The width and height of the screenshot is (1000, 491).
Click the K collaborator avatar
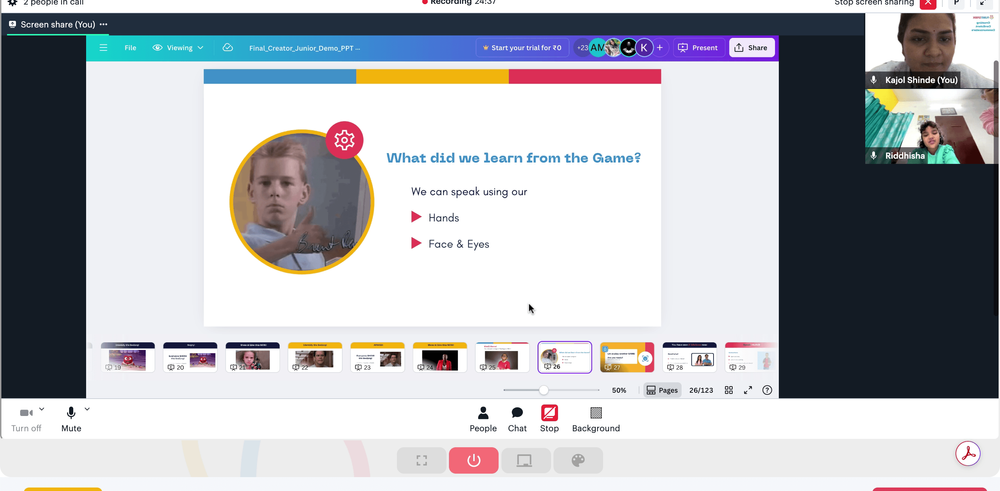point(644,48)
